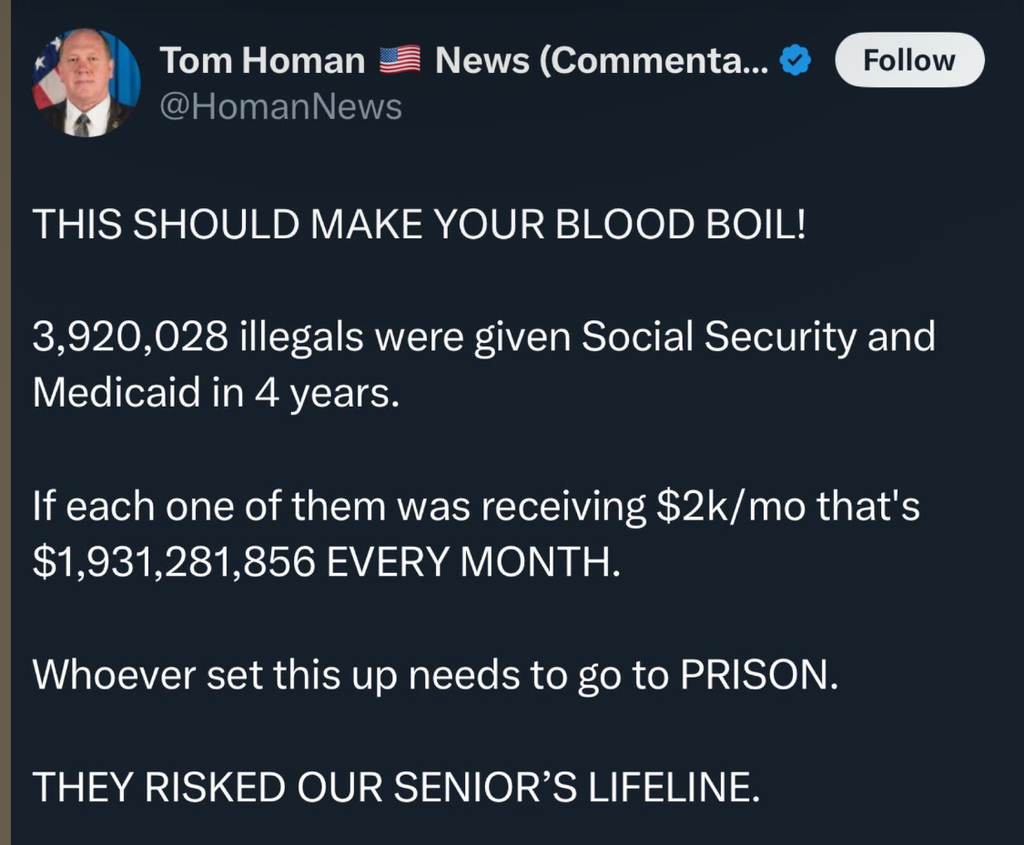
Task: Open Tom Homan News profile photo
Action: (x=85, y=82)
